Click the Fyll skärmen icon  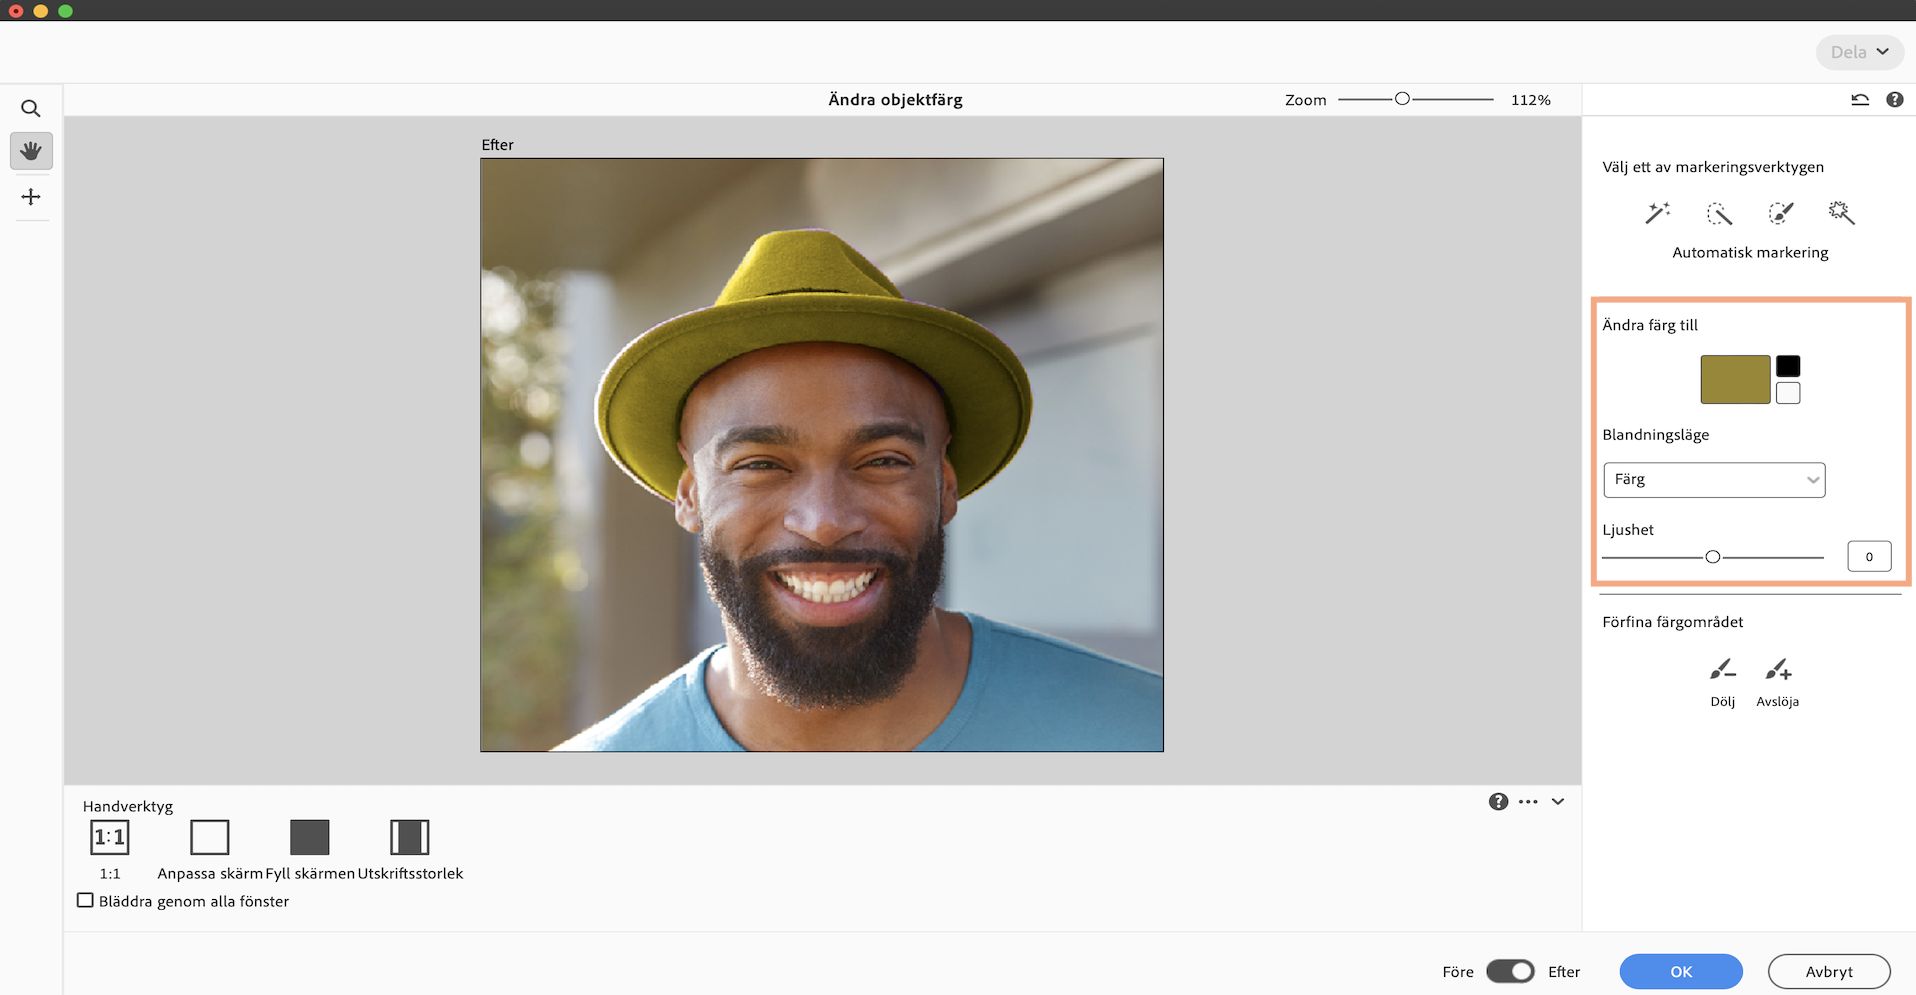310,837
